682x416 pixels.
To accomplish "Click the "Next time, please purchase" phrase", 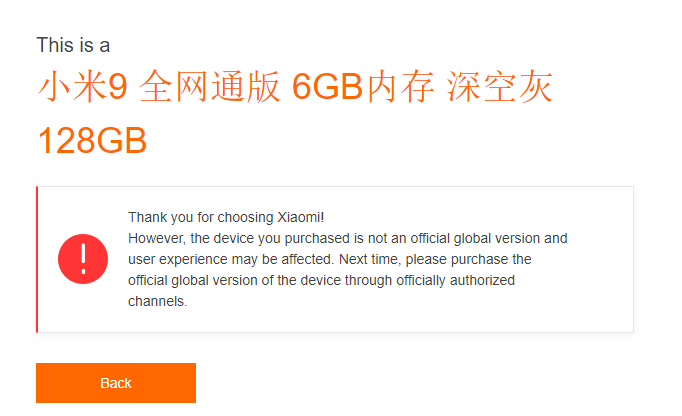I will [420, 259].
